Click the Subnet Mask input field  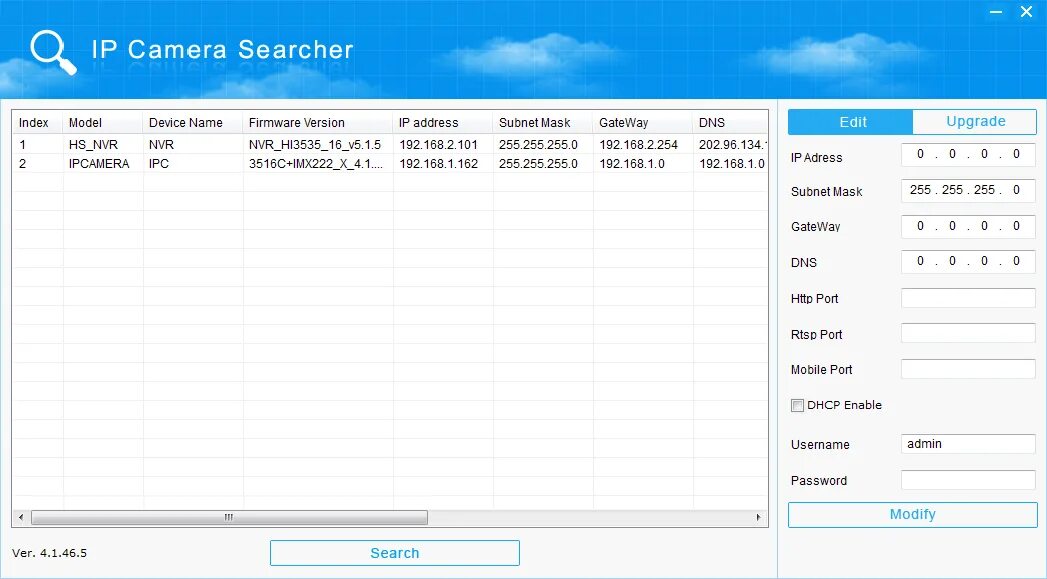point(968,190)
